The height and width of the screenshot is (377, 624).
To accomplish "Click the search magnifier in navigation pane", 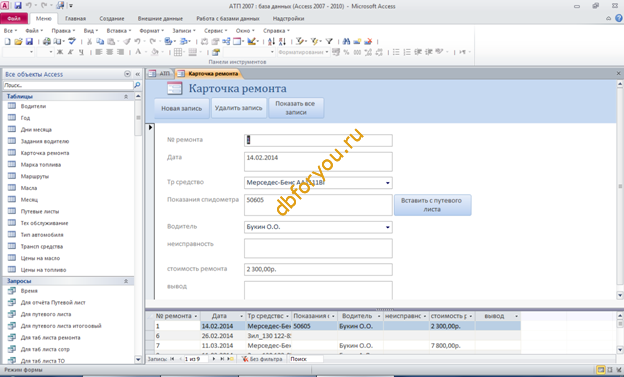I will click(x=137, y=85).
